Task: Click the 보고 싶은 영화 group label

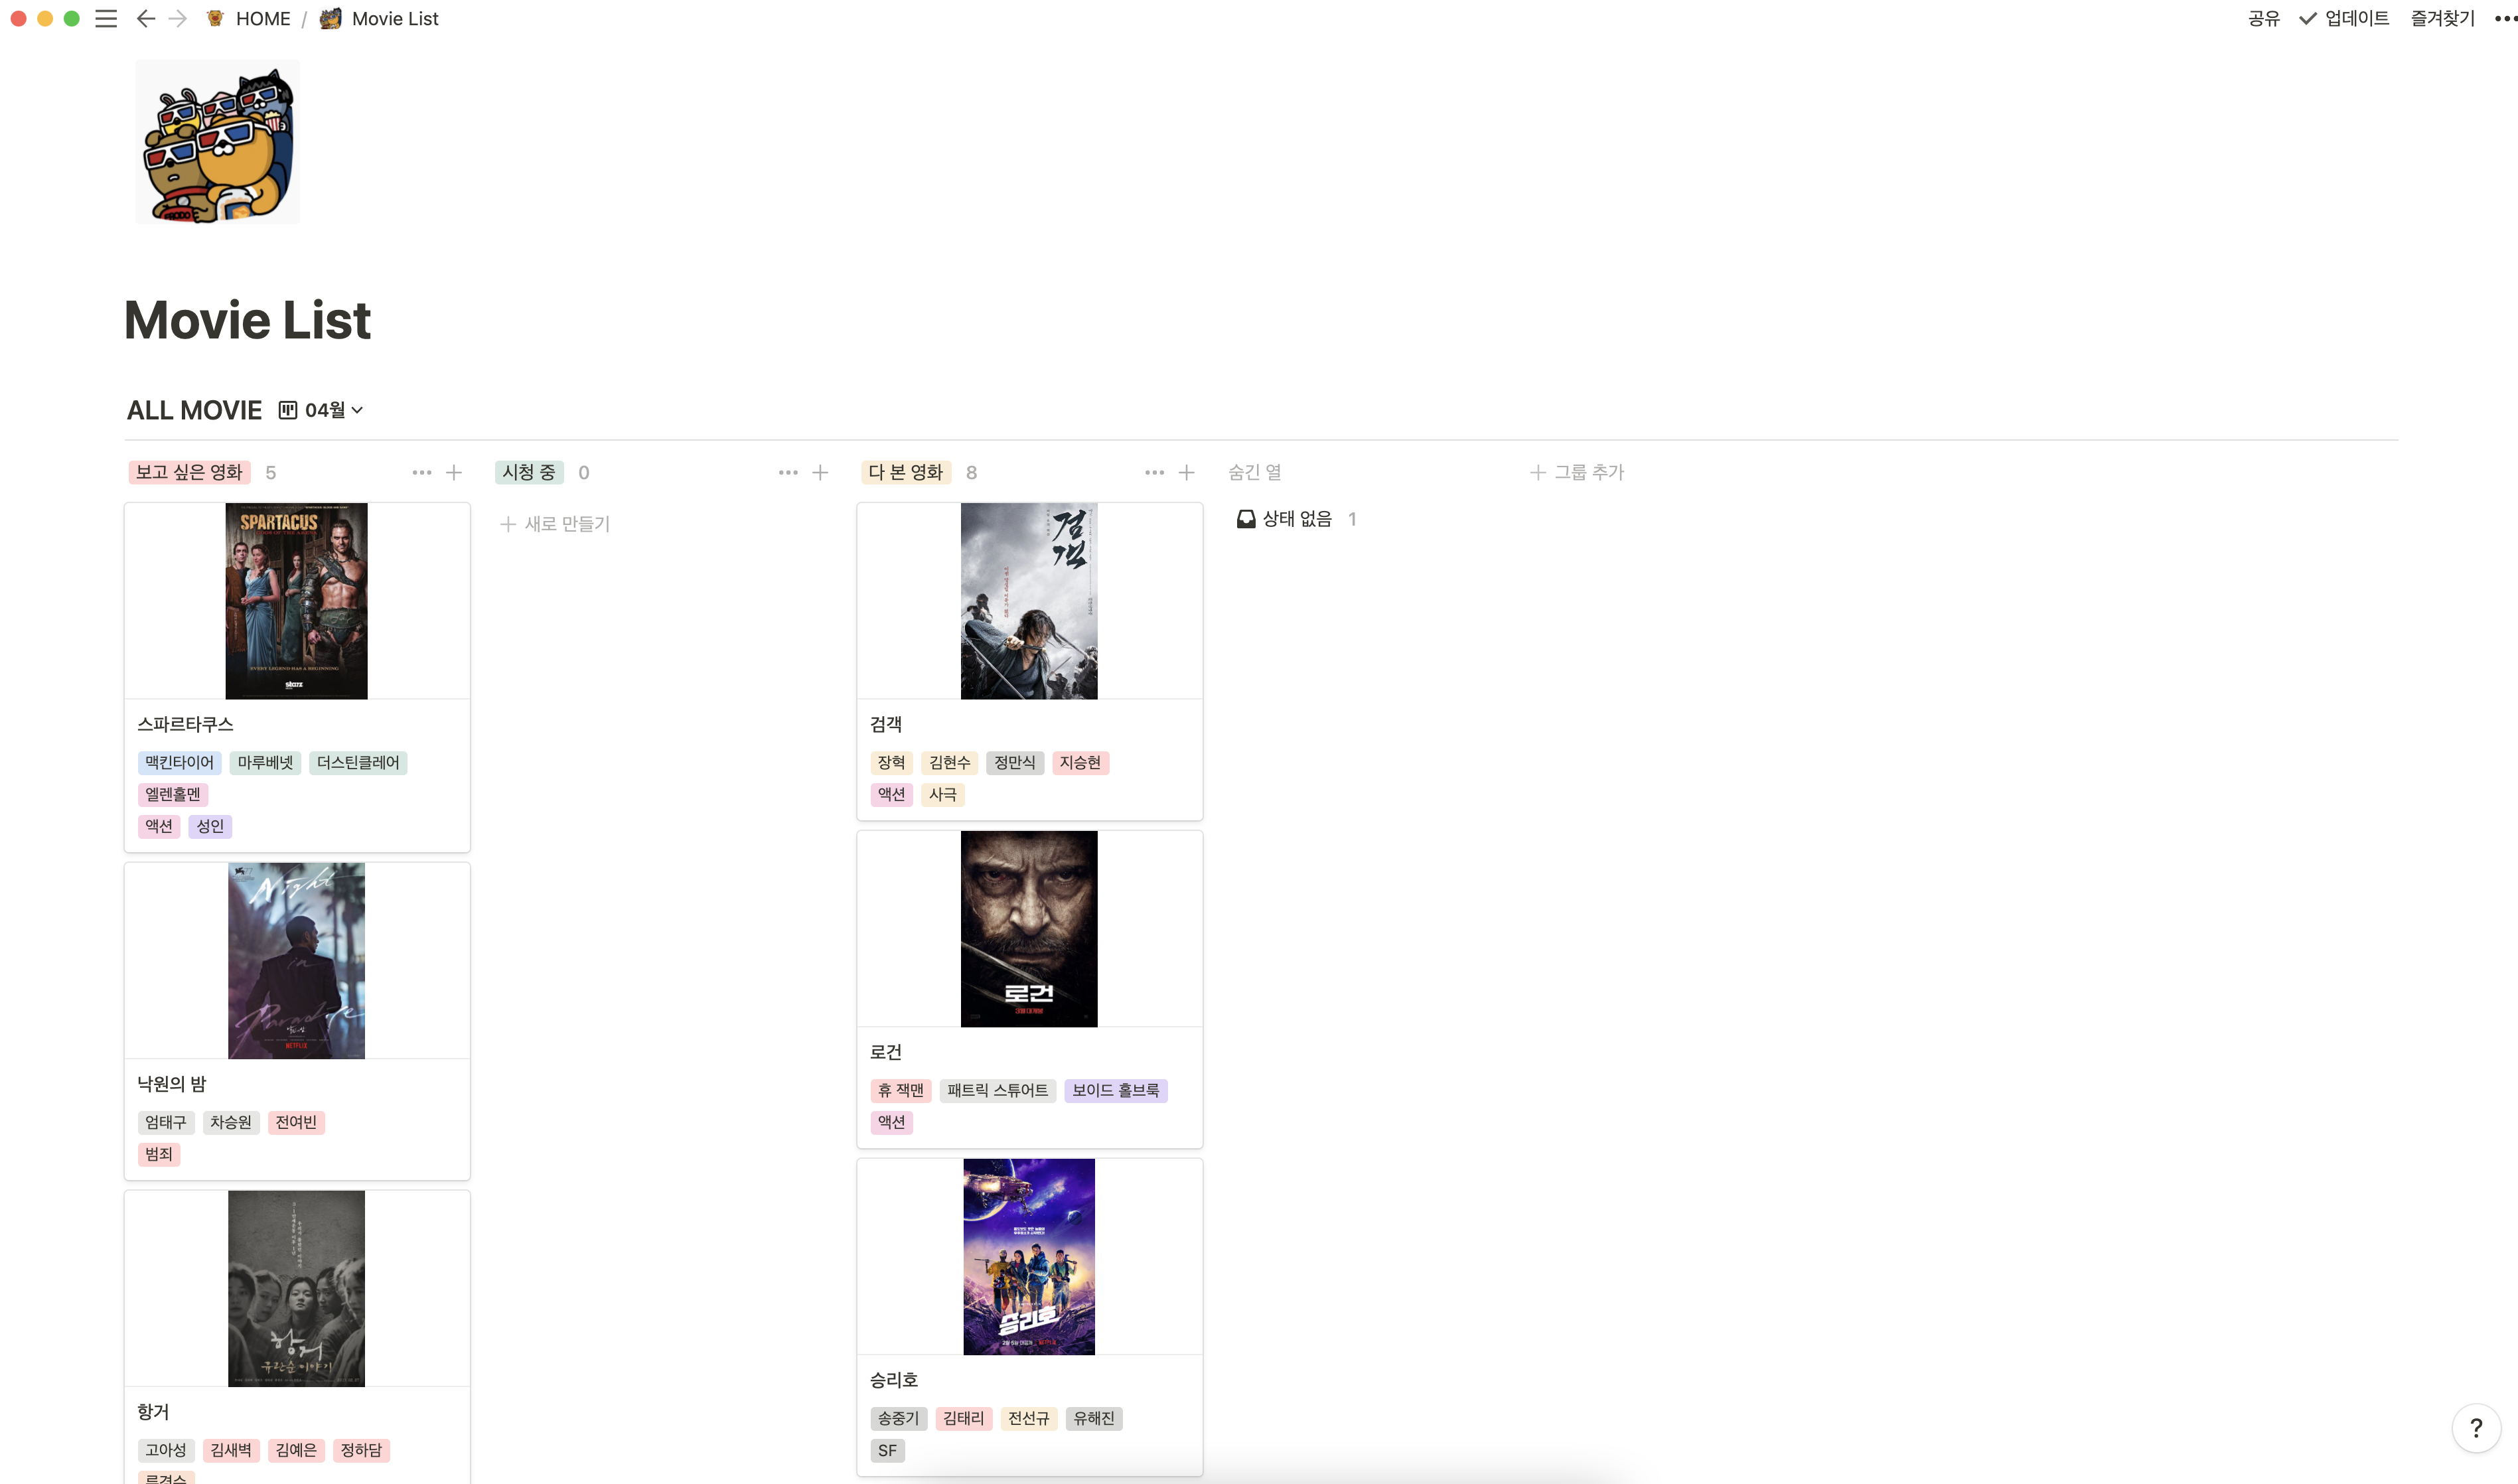Action: tap(189, 472)
